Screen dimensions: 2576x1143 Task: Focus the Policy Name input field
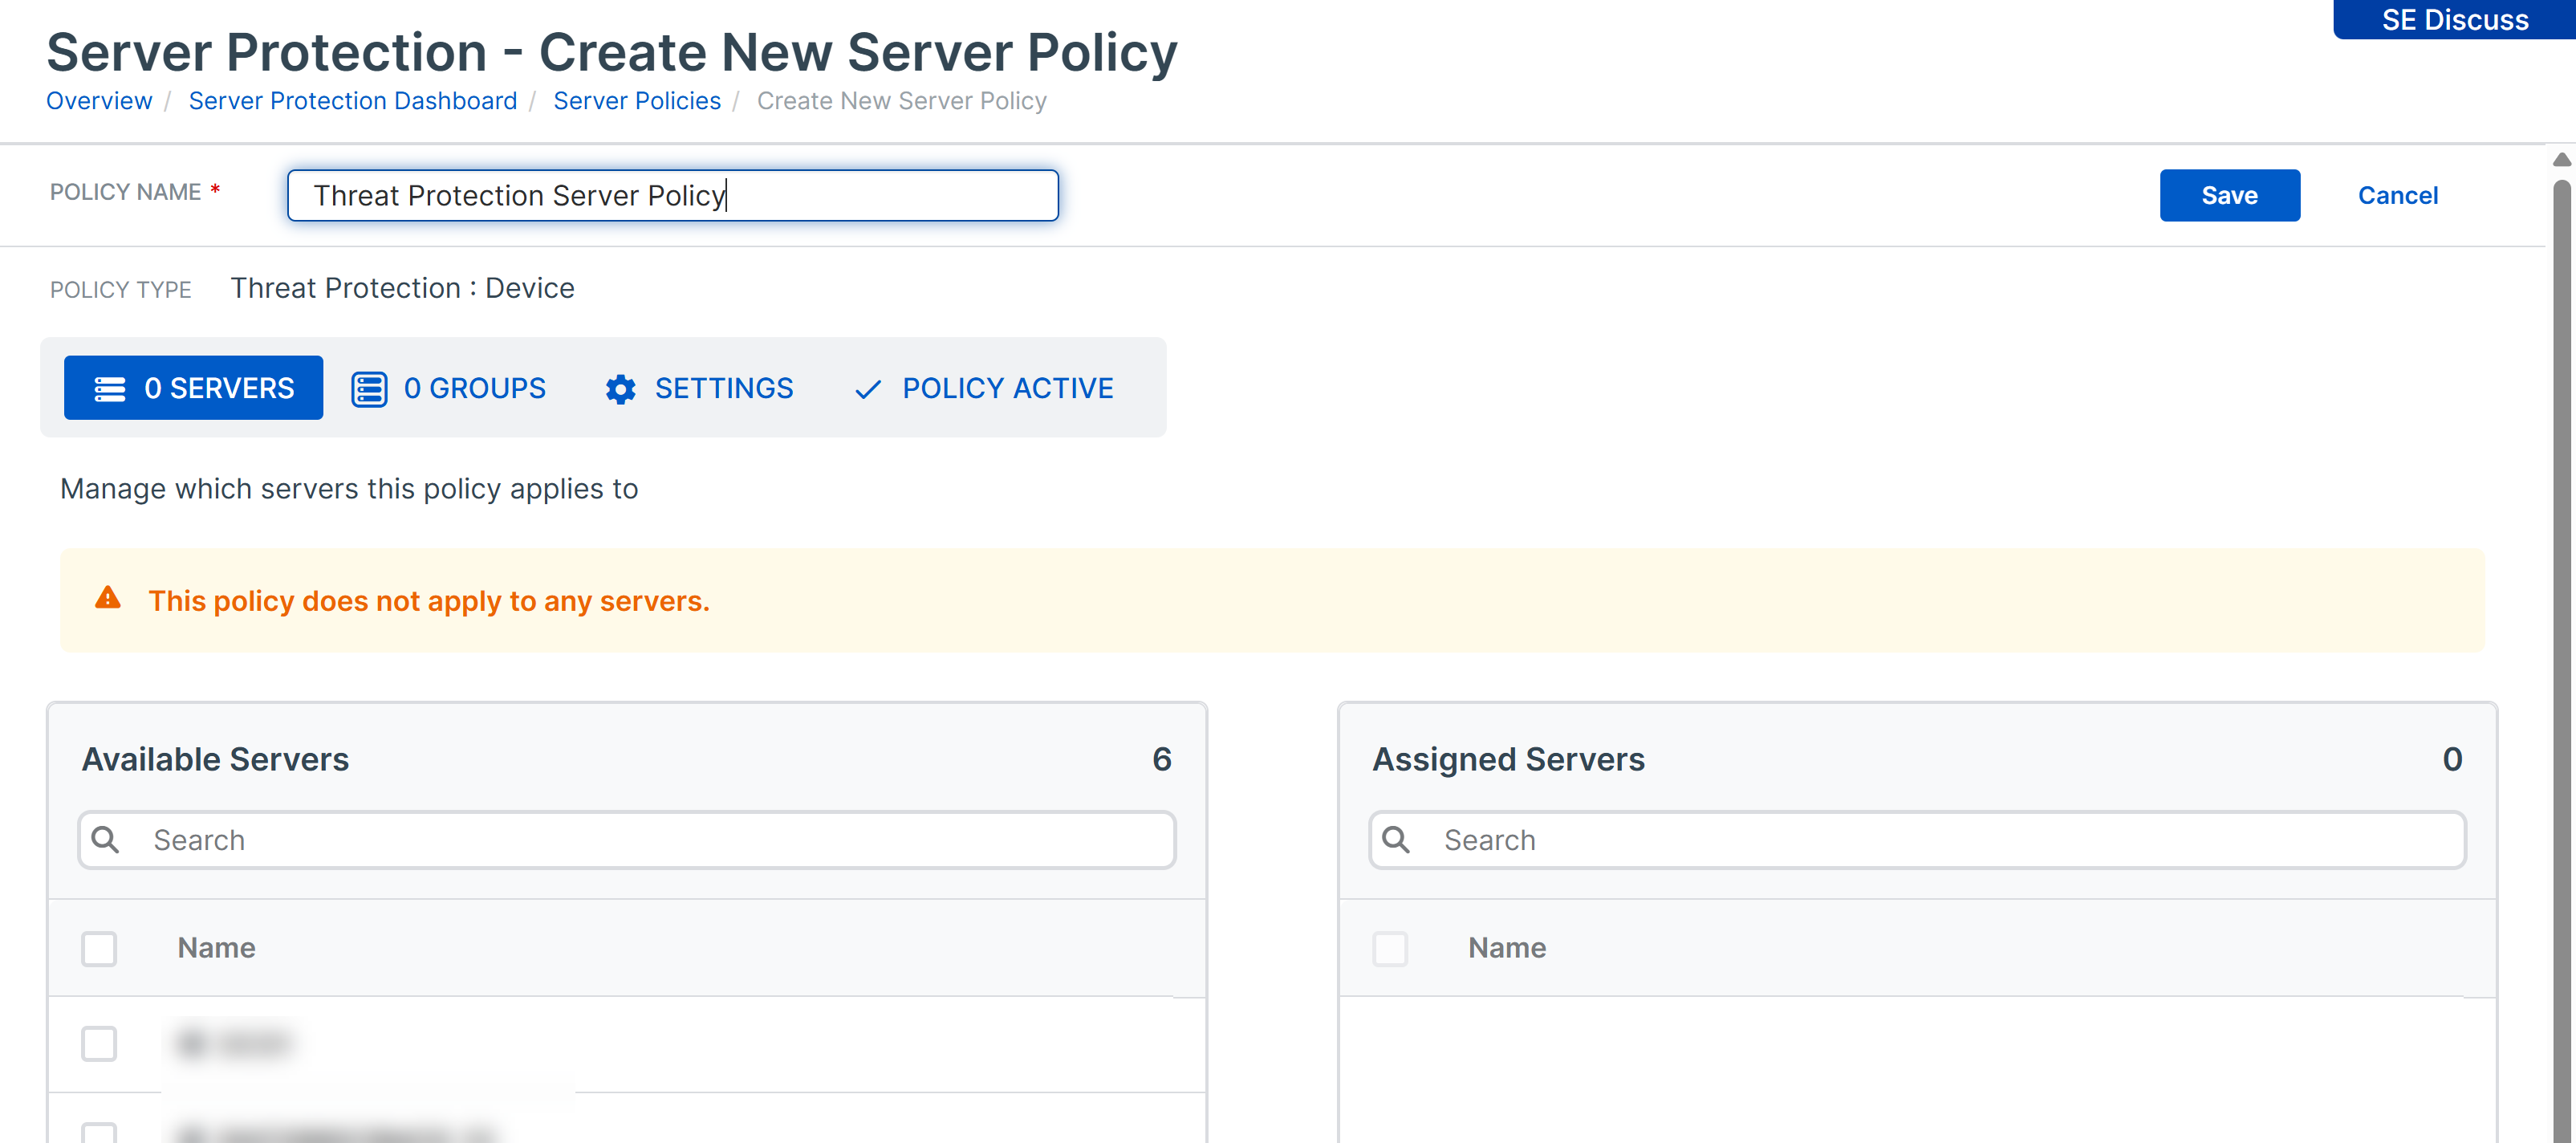673,195
